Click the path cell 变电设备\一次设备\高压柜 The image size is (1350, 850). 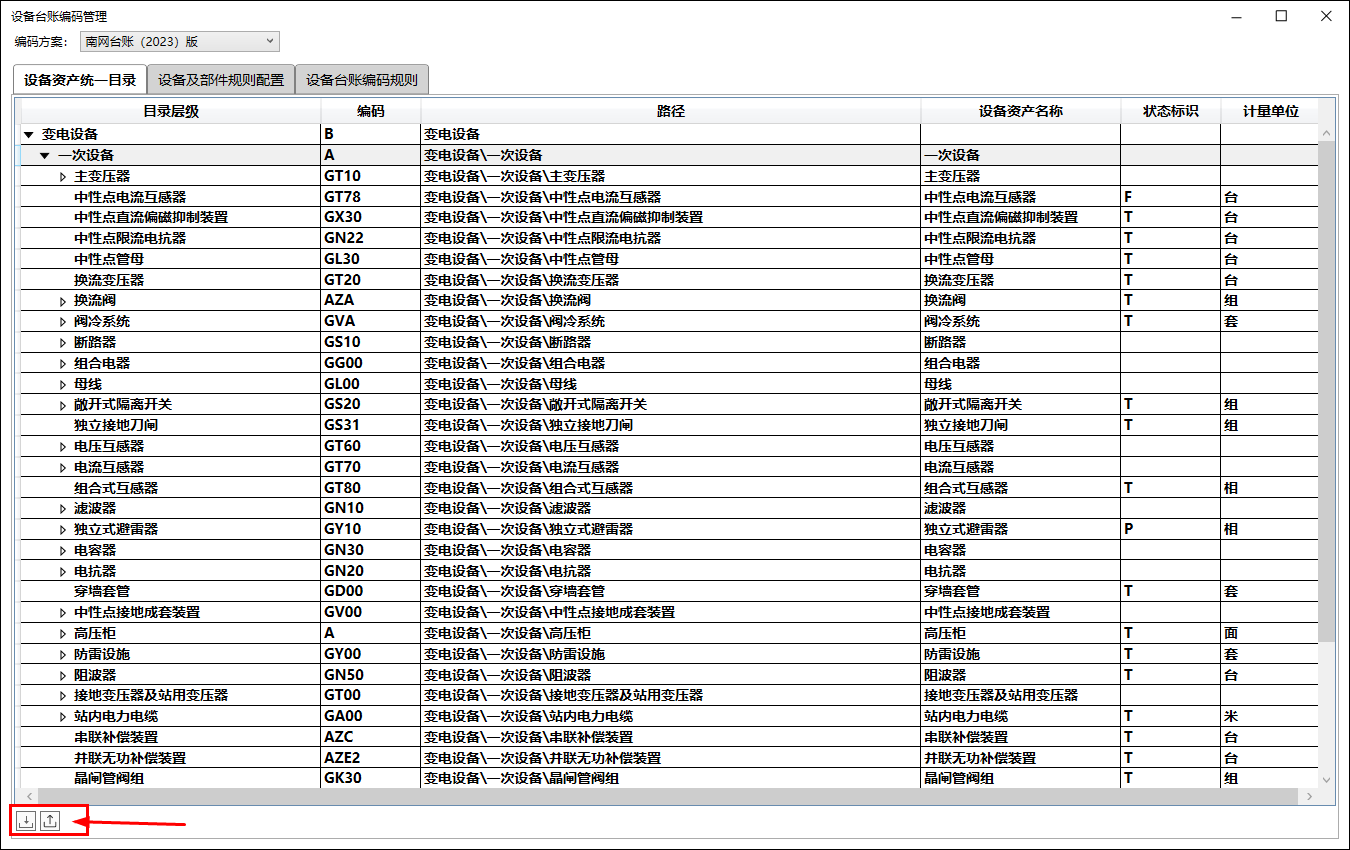(671, 633)
